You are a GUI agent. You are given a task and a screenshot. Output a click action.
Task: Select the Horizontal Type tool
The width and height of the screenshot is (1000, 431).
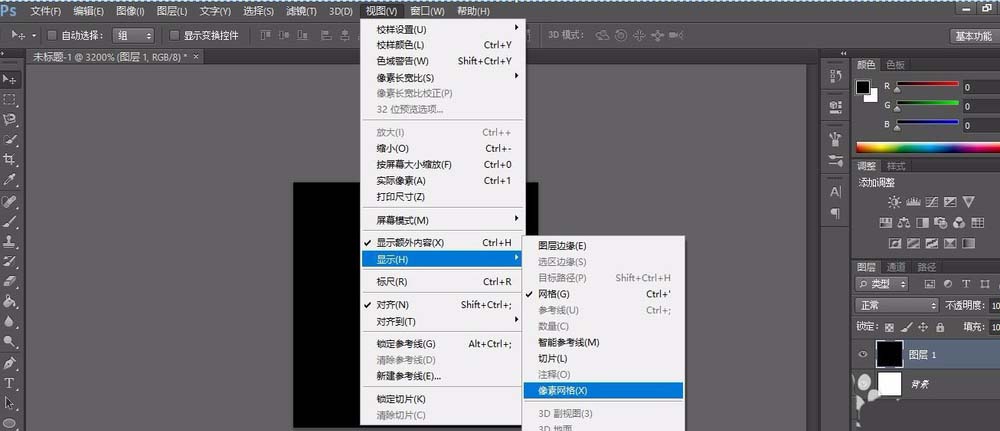10,383
